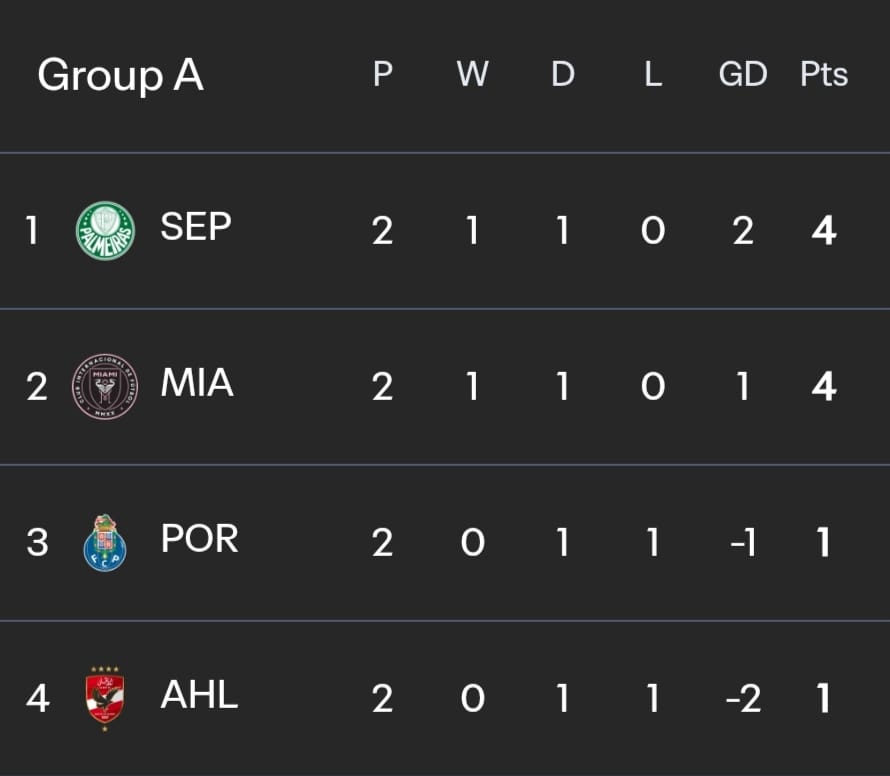The height and width of the screenshot is (776, 890).
Task: Click the L column header
Action: (x=653, y=74)
